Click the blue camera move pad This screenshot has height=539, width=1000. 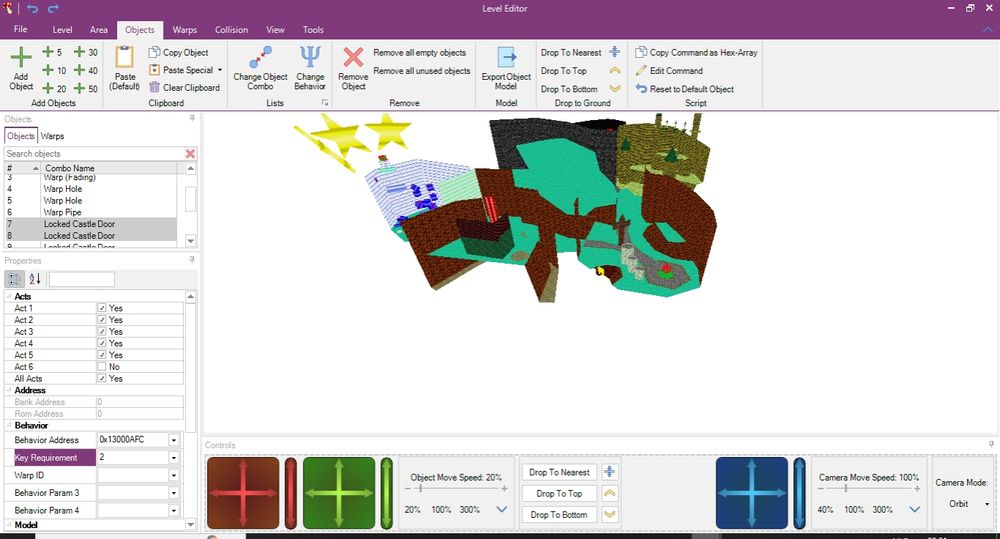tap(752, 493)
